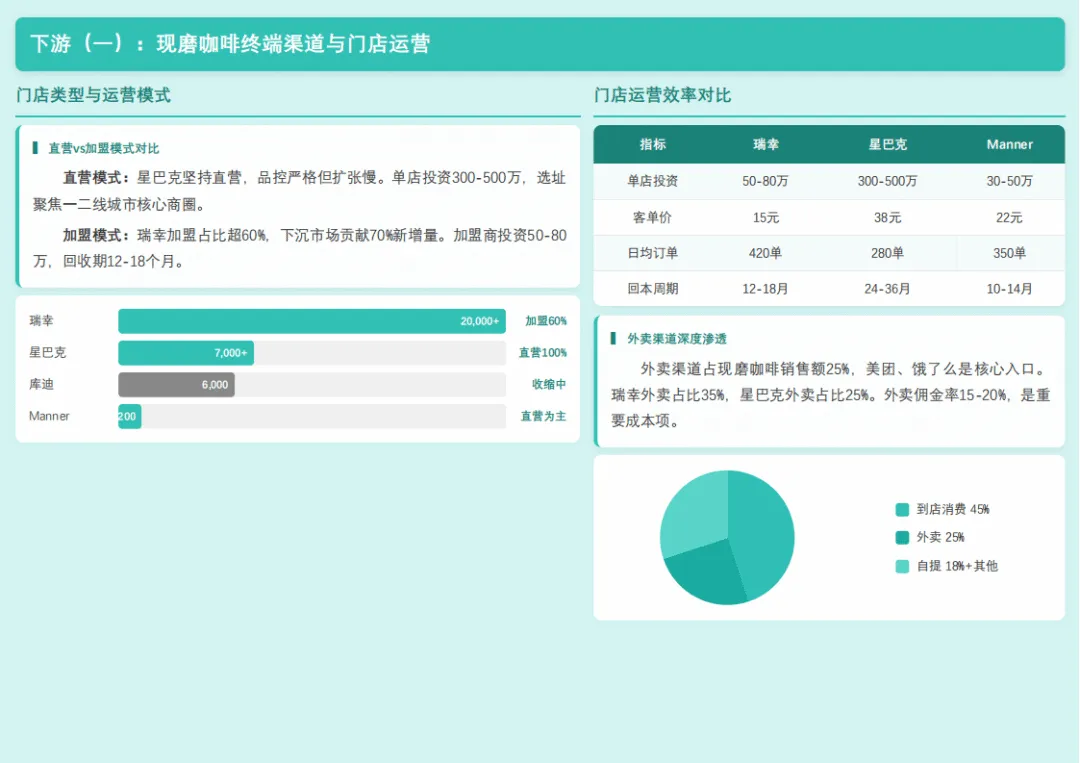The height and width of the screenshot is (763, 1080).
Task: Click the 50-80万 table cell
Action: pyautogui.click(x=765, y=181)
